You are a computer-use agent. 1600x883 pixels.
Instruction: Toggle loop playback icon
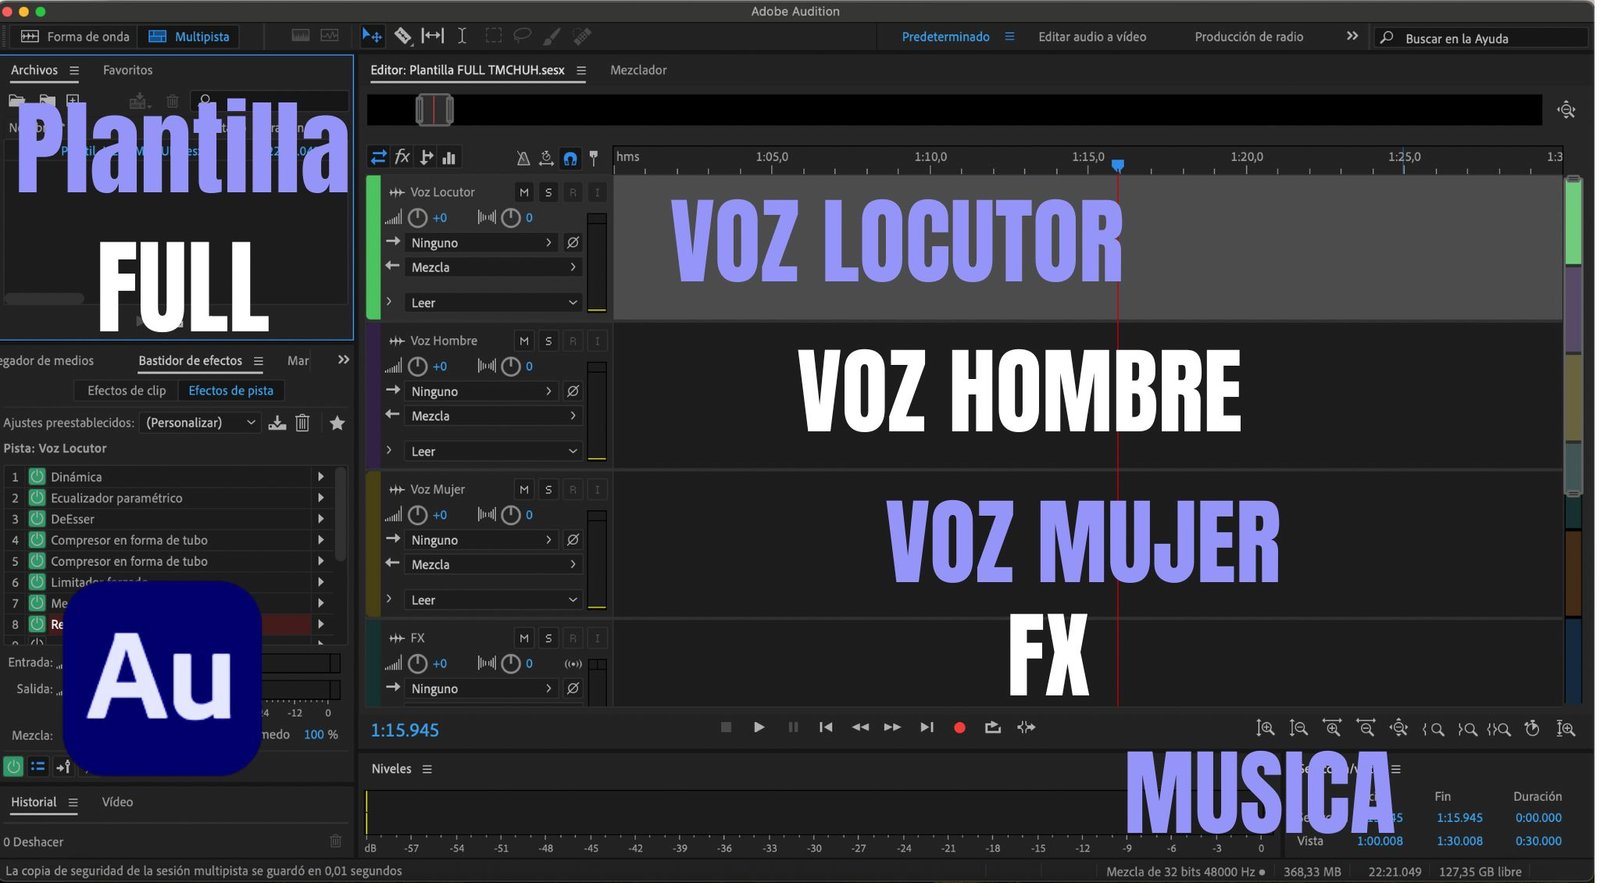tap(992, 728)
